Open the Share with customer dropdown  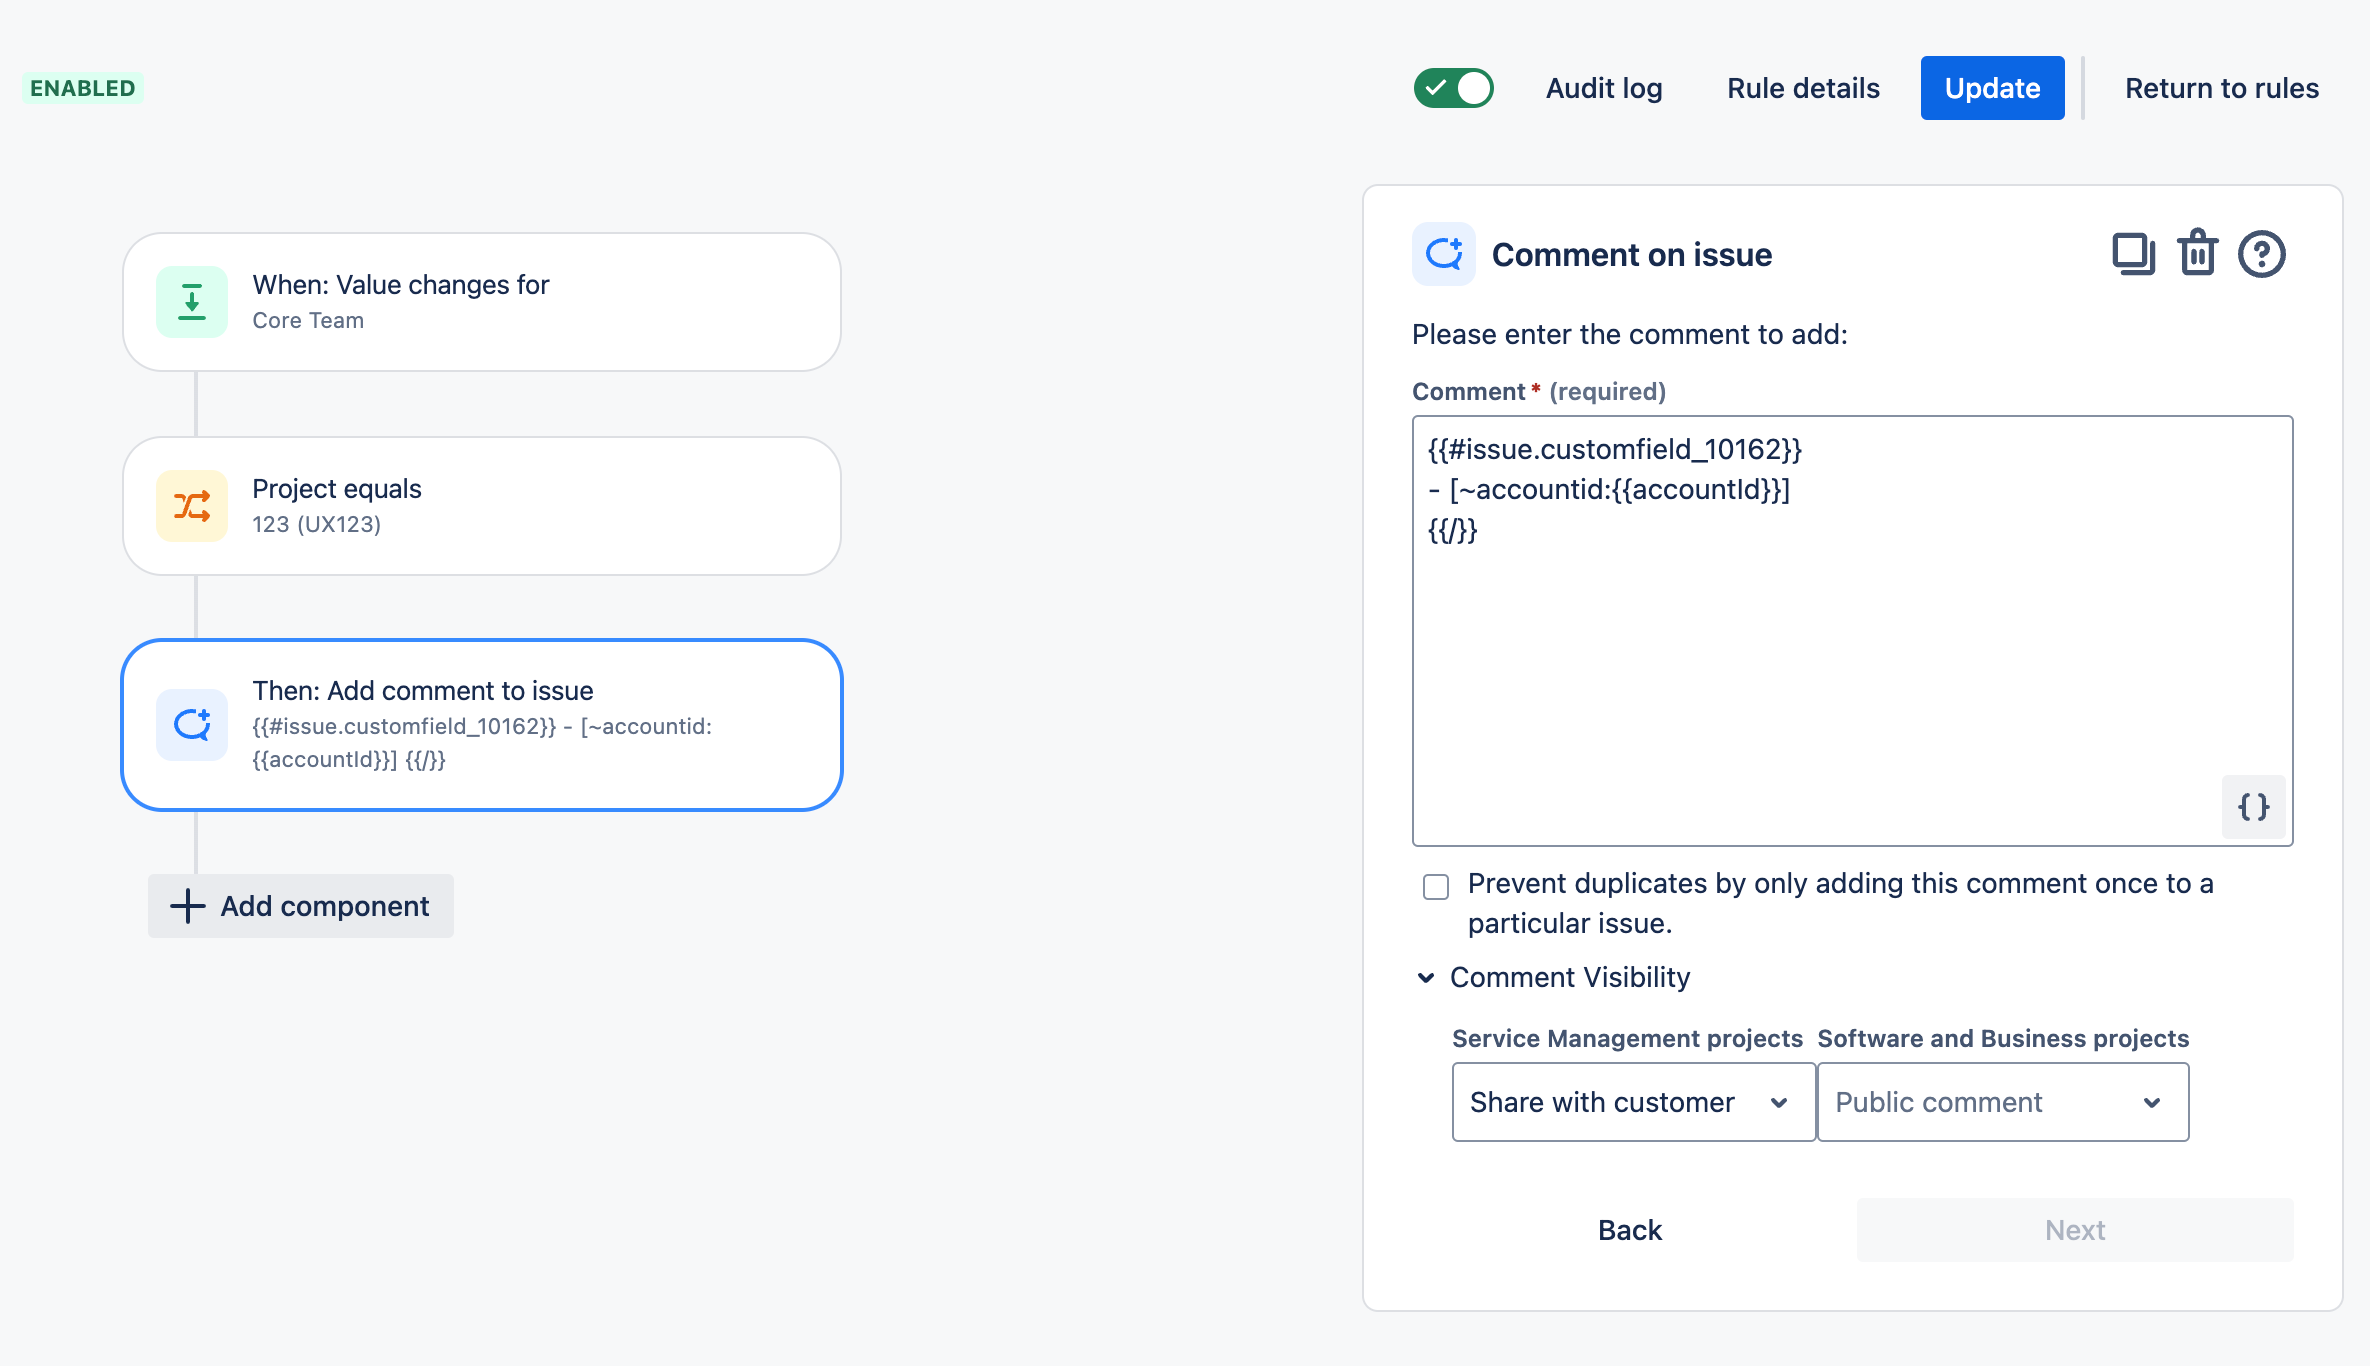[x=1633, y=1102]
